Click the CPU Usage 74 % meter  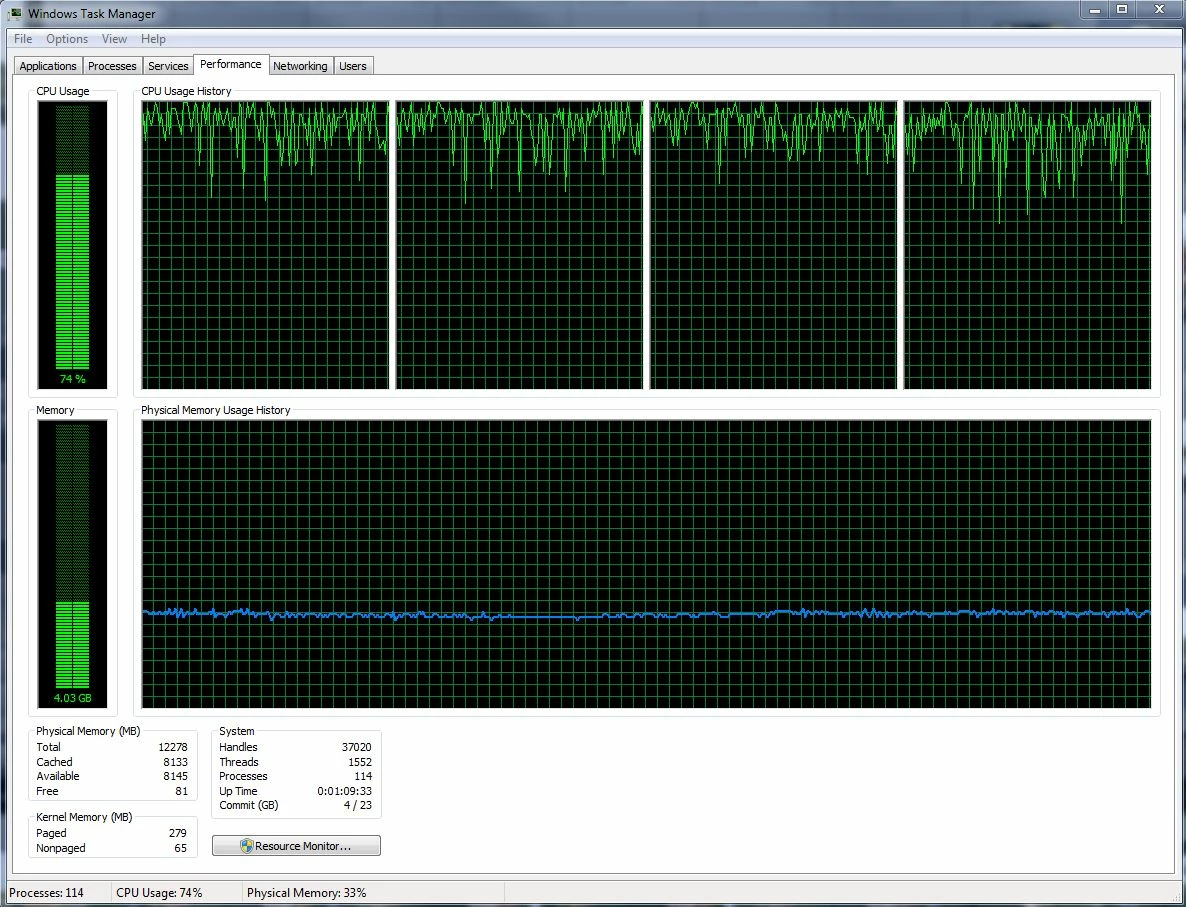click(73, 244)
